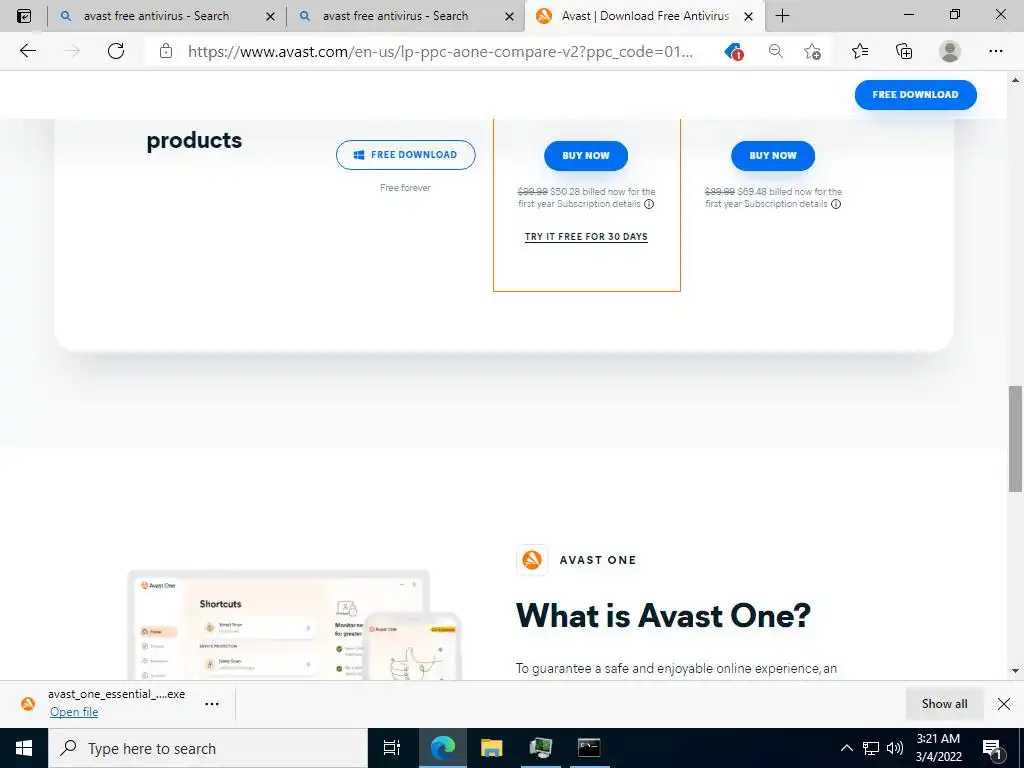Open the Command Prompt taskbar icon

click(589, 748)
